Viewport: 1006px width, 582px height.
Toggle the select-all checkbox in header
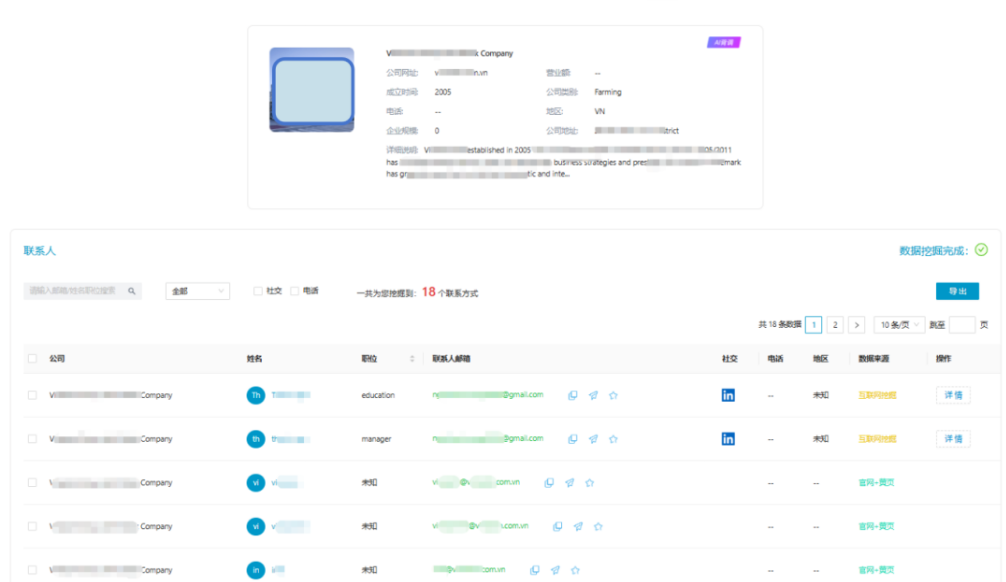click(32, 358)
